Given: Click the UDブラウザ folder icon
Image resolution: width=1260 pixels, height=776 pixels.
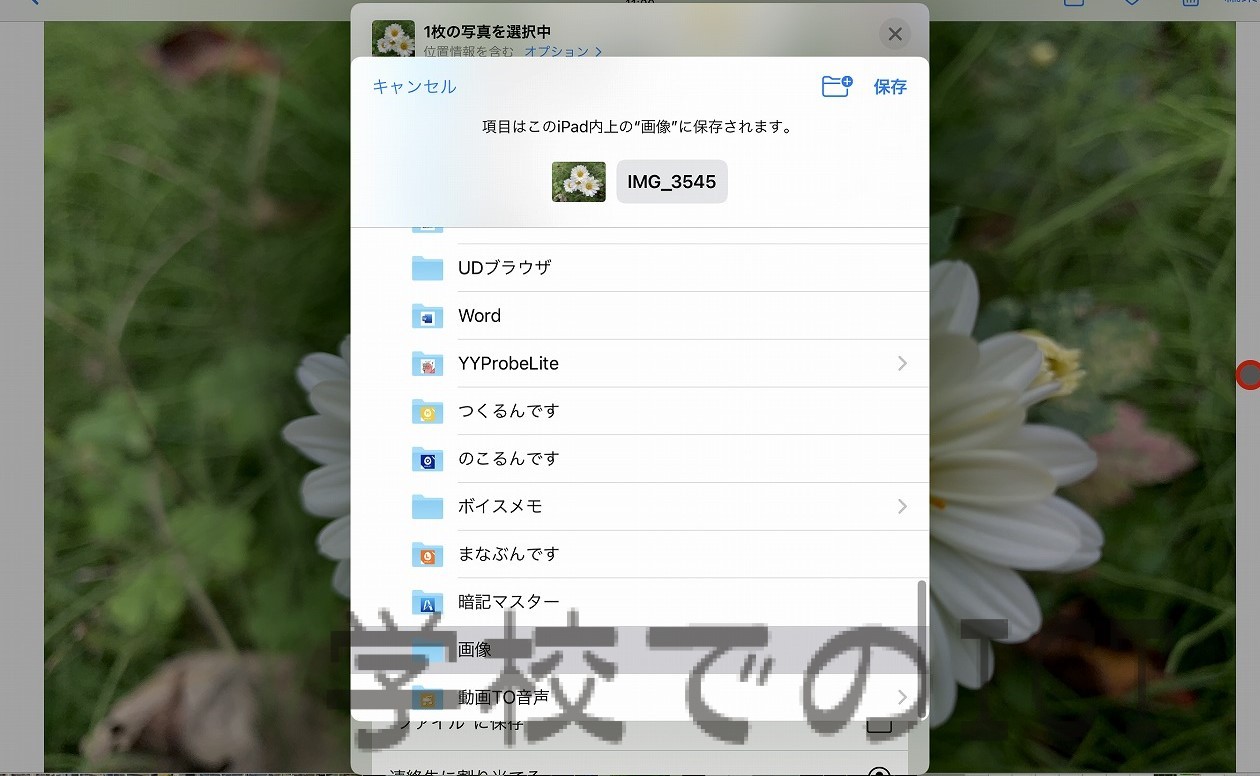Looking at the screenshot, I should [x=427, y=268].
